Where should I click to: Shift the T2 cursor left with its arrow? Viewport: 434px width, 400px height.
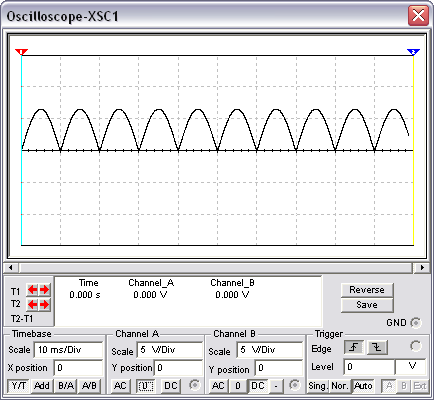[x=32, y=305]
